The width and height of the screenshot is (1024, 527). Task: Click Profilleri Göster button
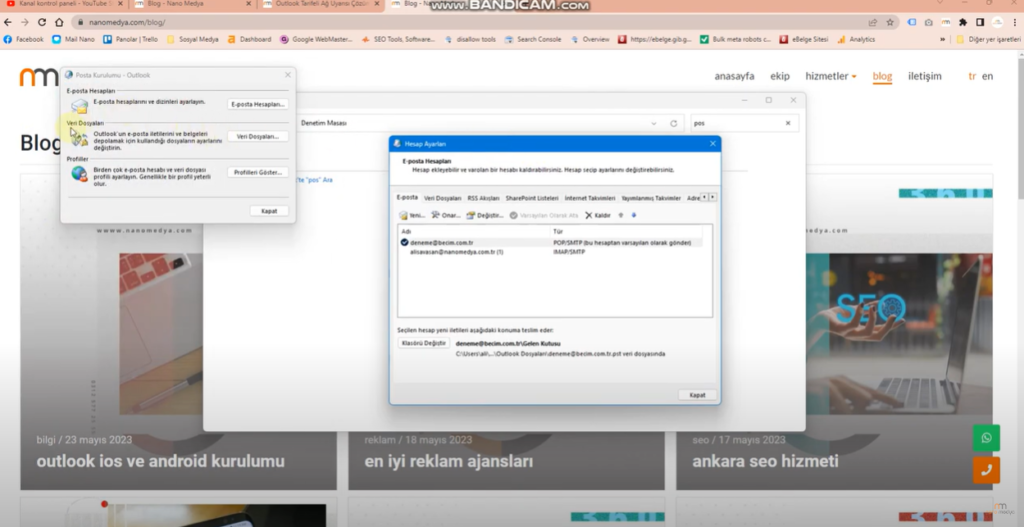(x=258, y=172)
